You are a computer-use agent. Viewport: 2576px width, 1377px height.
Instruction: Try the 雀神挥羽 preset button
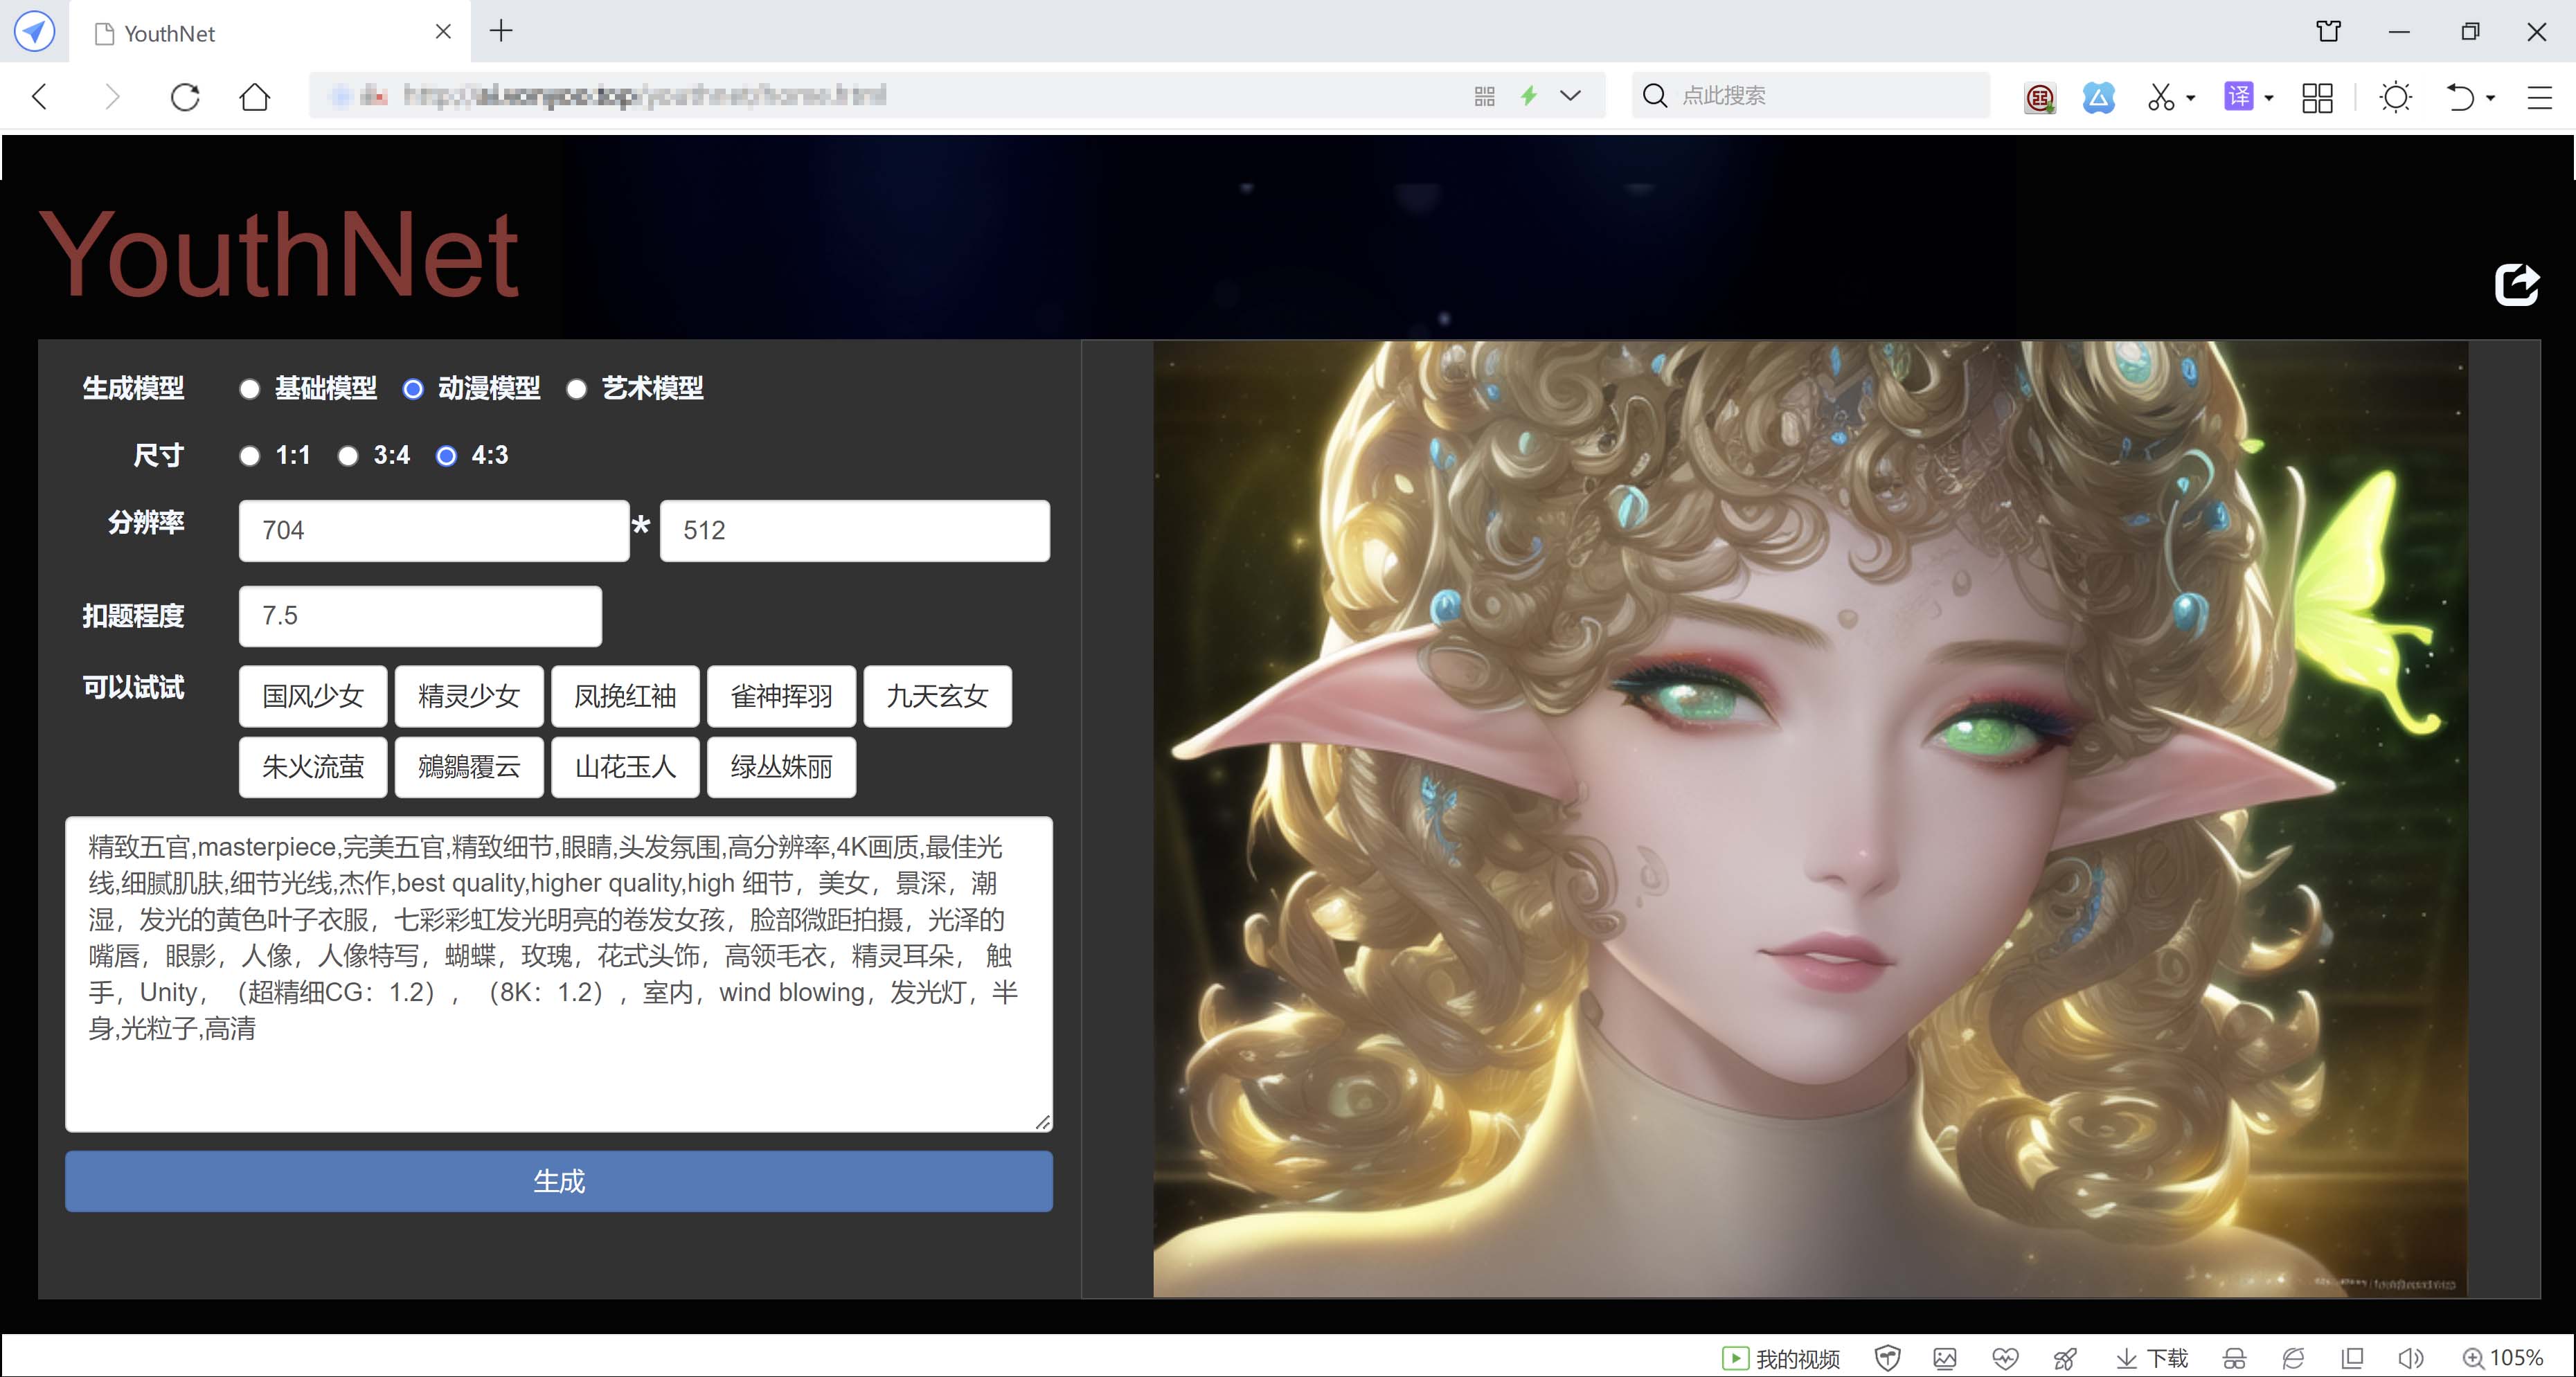pyautogui.click(x=781, y=696)
